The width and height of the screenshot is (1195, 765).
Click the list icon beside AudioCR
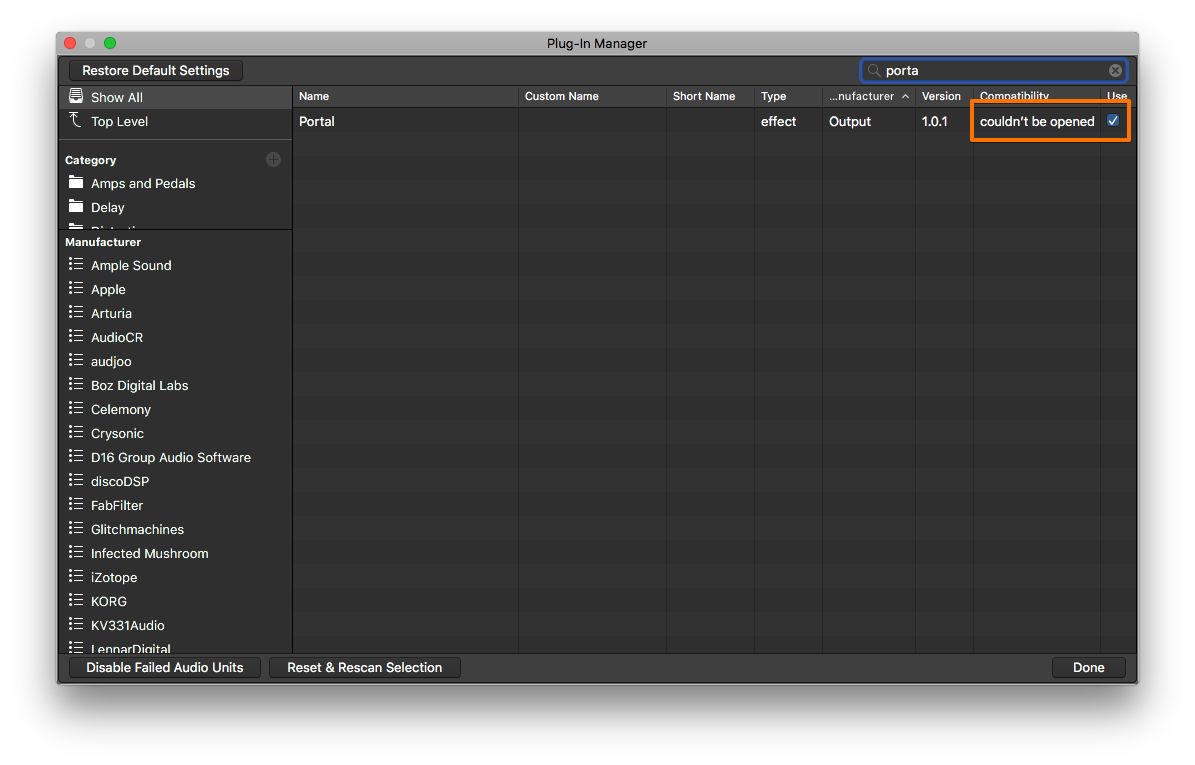coord(75,336)
